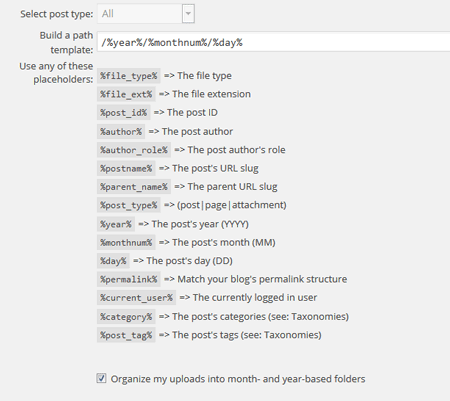
Task: Insert the %file_type% placeholder
Action: click(x=129, y=76)
